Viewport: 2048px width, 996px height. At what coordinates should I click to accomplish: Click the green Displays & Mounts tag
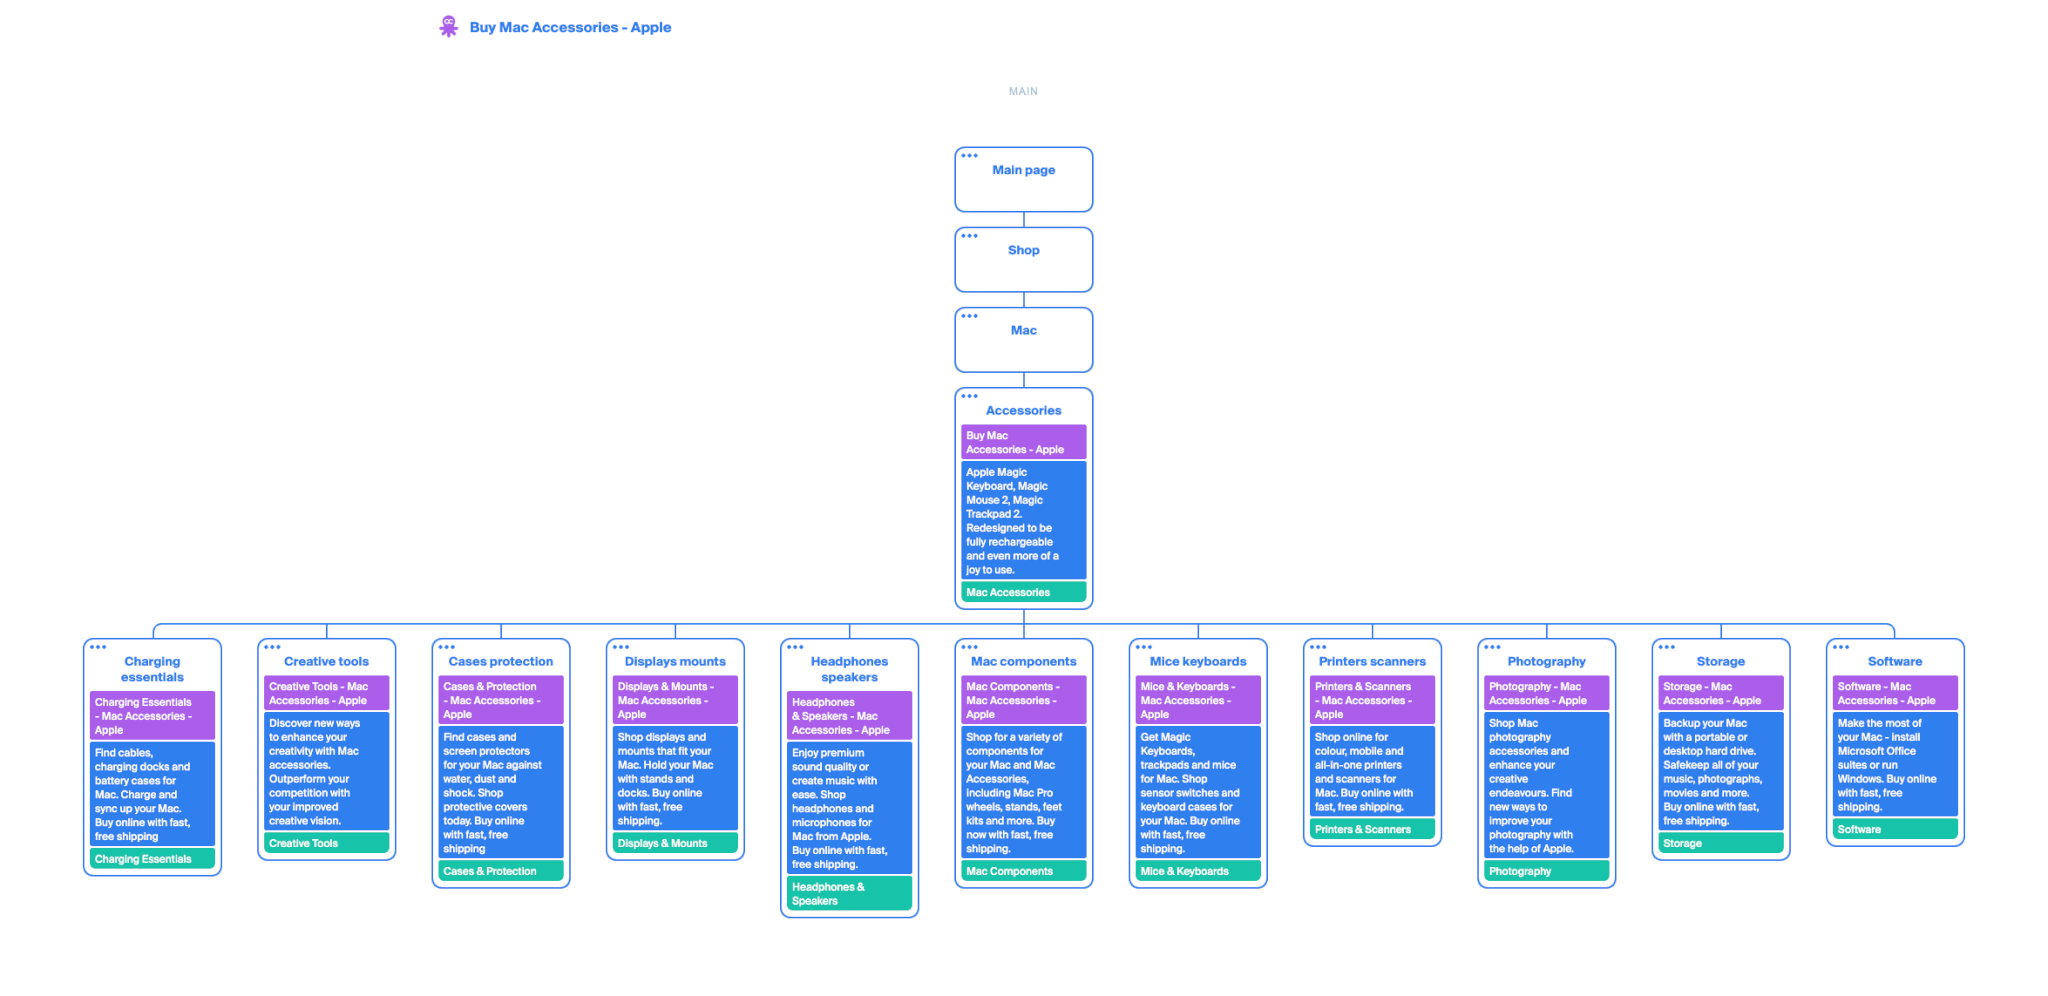click(675, 843)
